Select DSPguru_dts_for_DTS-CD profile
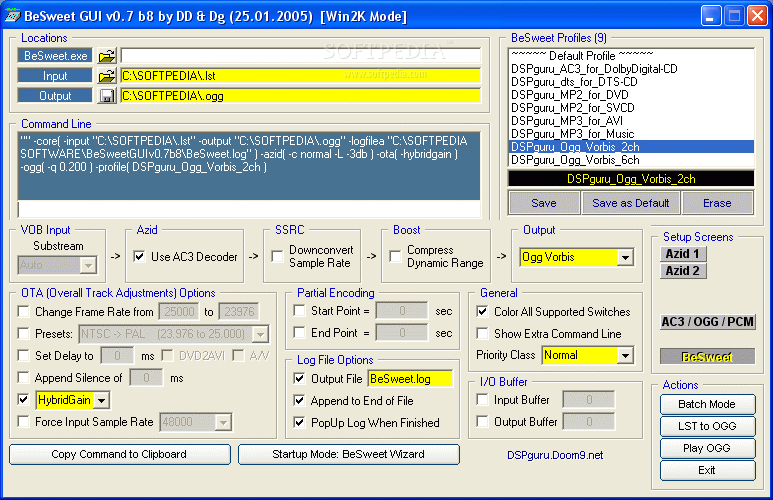Screen dimensions: 773x500 pyautogui.click(x=631, y=82)
